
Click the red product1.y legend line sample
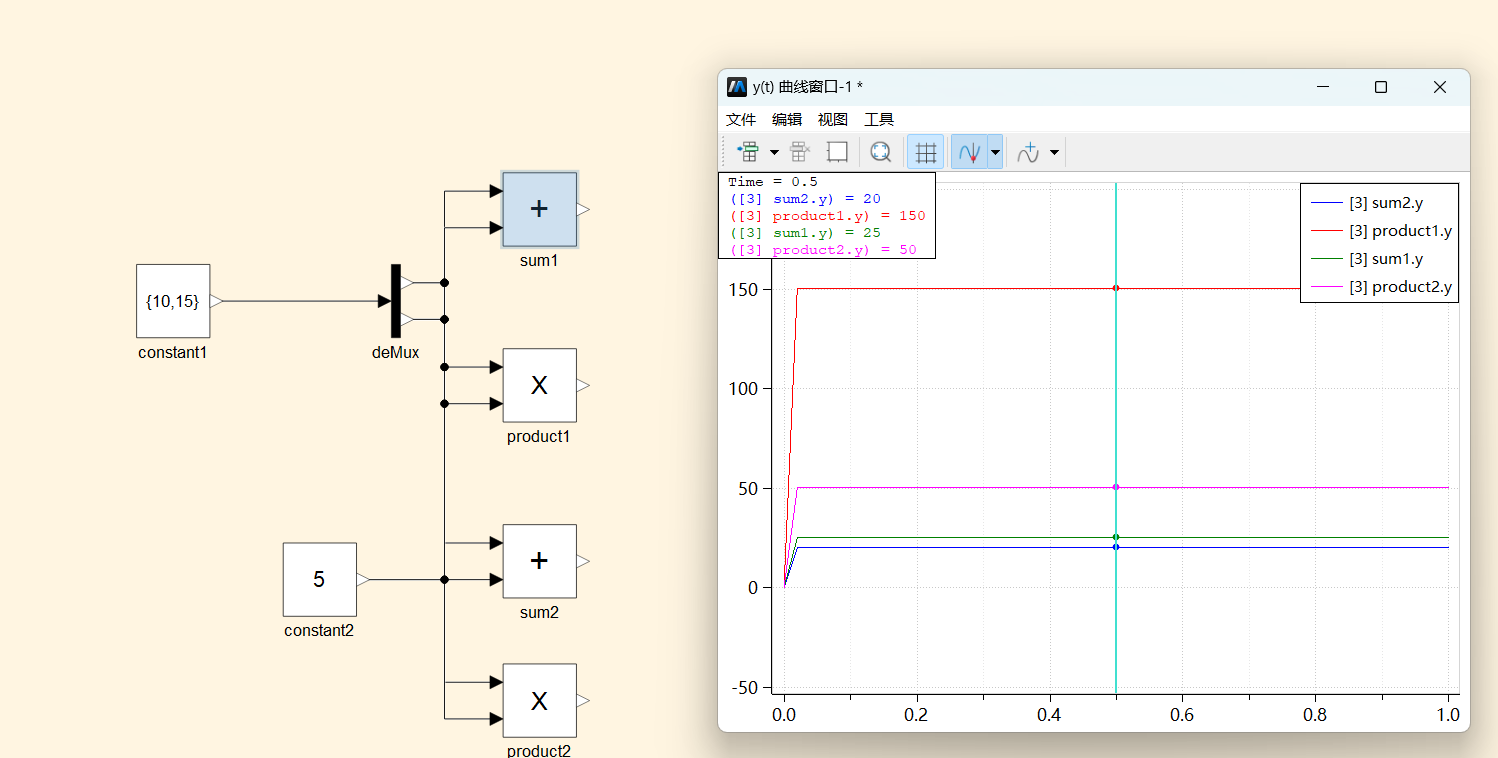click(x=1326, y=231)
